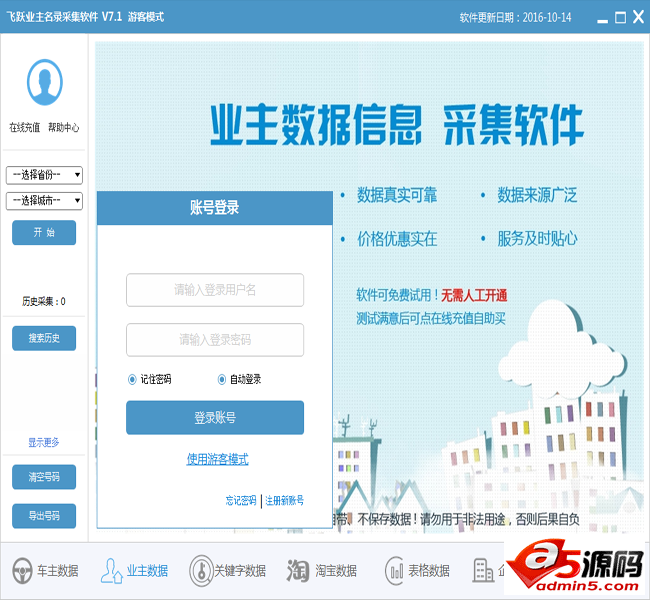
Task: Expand the 选择省份 province dropdown
Action: tap(44, 175)
